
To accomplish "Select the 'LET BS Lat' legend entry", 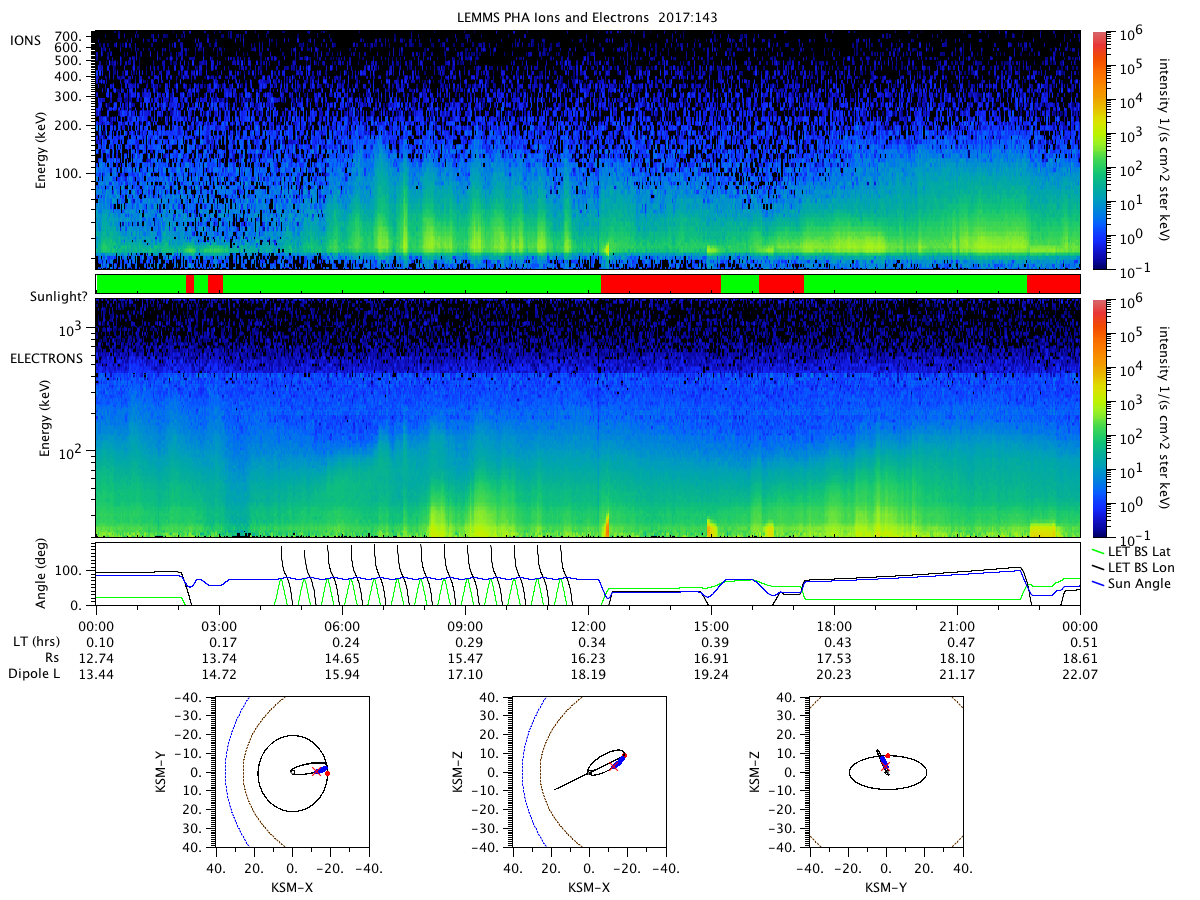I will (1138, 551).
